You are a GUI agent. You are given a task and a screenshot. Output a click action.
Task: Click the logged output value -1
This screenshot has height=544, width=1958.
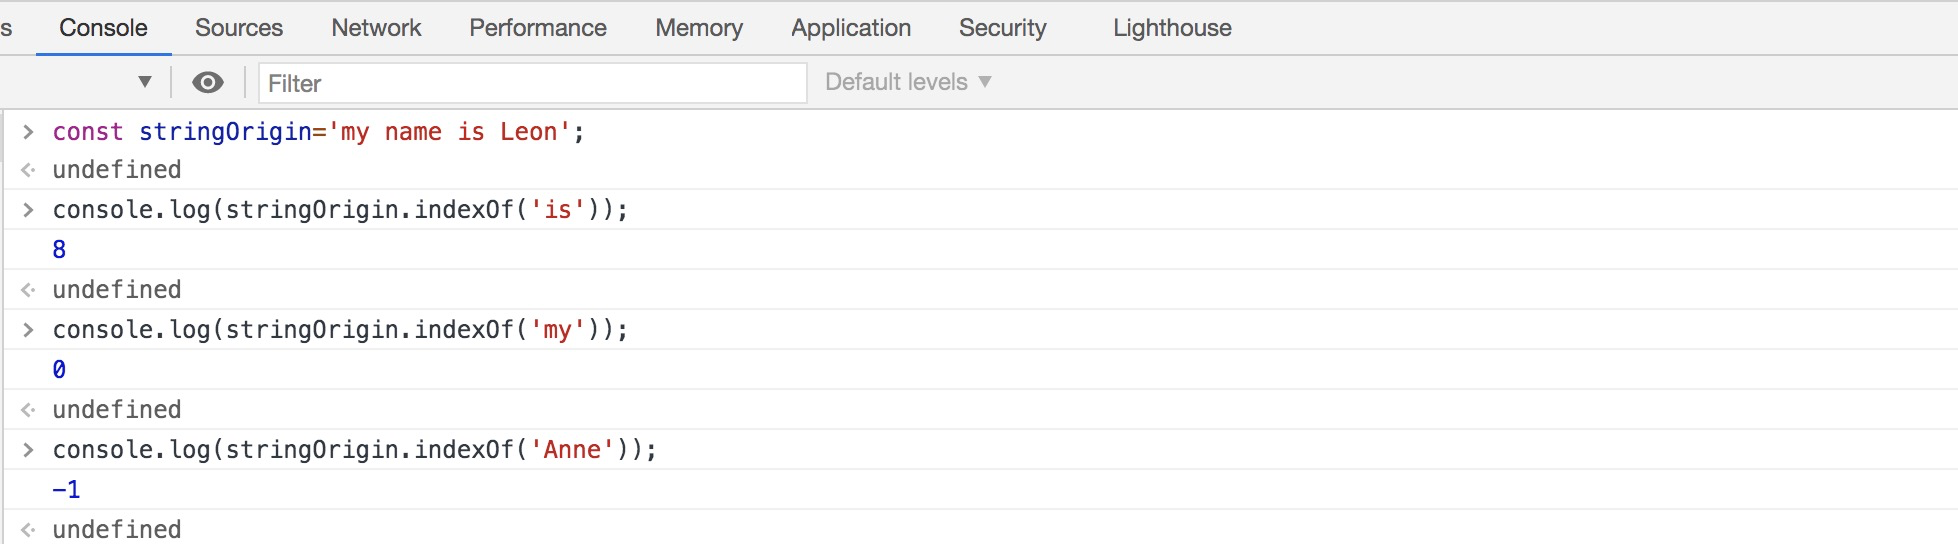tap(66, 489)
